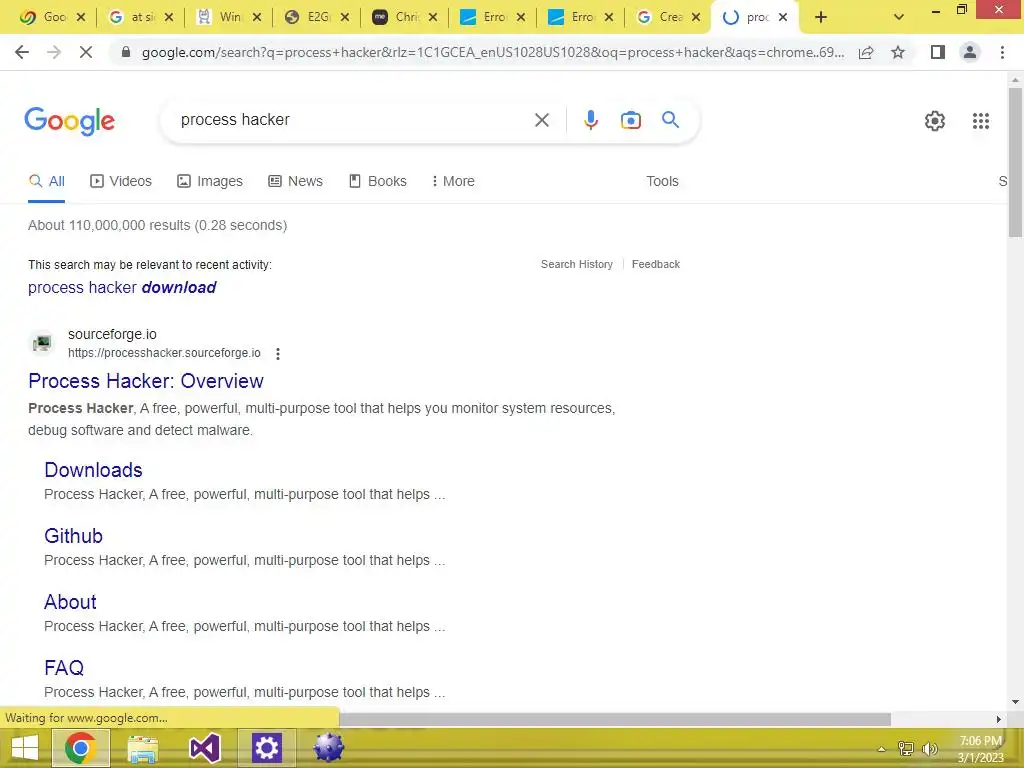The height and width of the screenshot is (768, 1024).
Task: Close the 'E2G' tab
Action: [345, 17]
